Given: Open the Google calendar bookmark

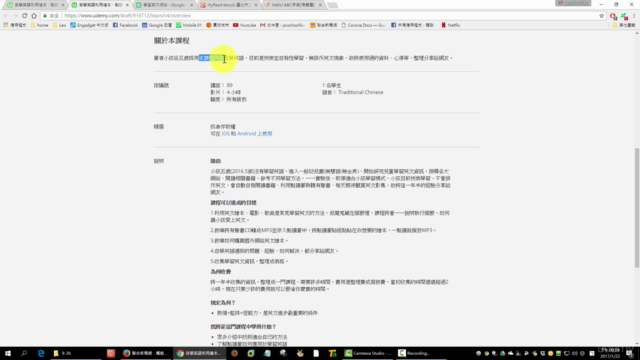Looking at the screenshot, I should click(157, 25).
